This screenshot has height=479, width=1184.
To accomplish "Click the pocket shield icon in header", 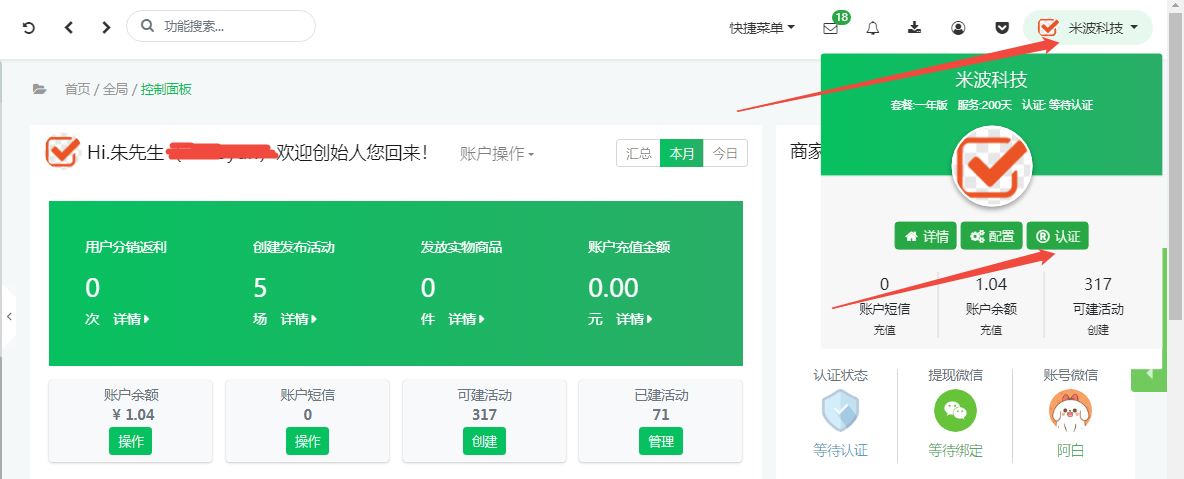I will (x=1002, y=28).
